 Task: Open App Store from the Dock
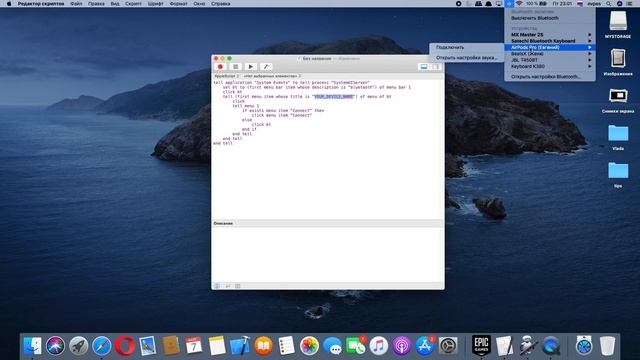tap(425, 346)
